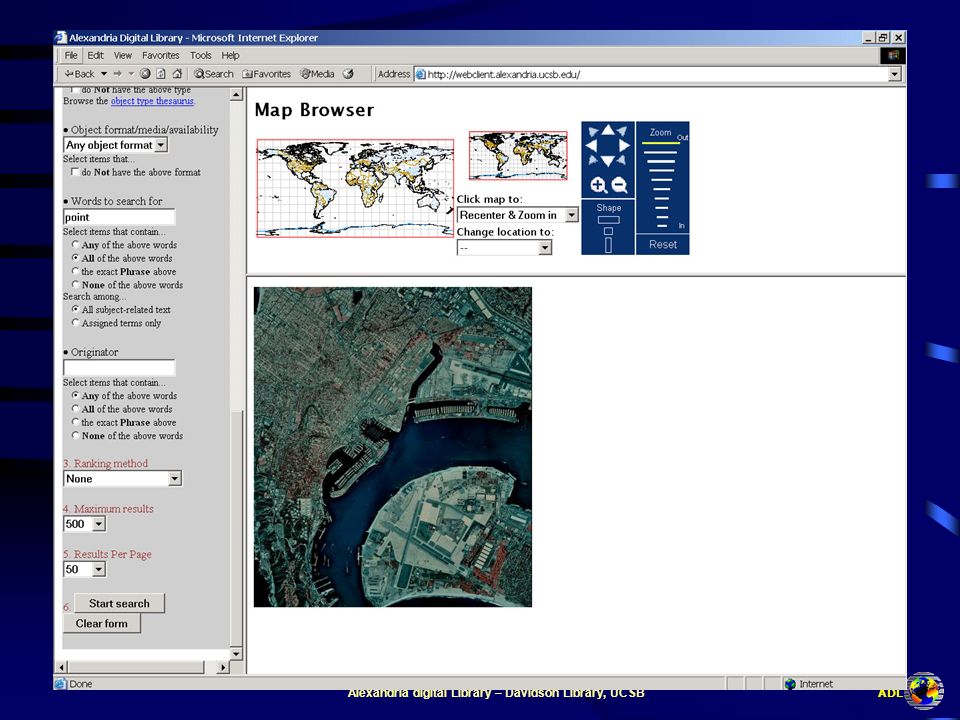The image size is (960, 720).
Task: Click the ADL globe logo
Action: click(925, 691)
